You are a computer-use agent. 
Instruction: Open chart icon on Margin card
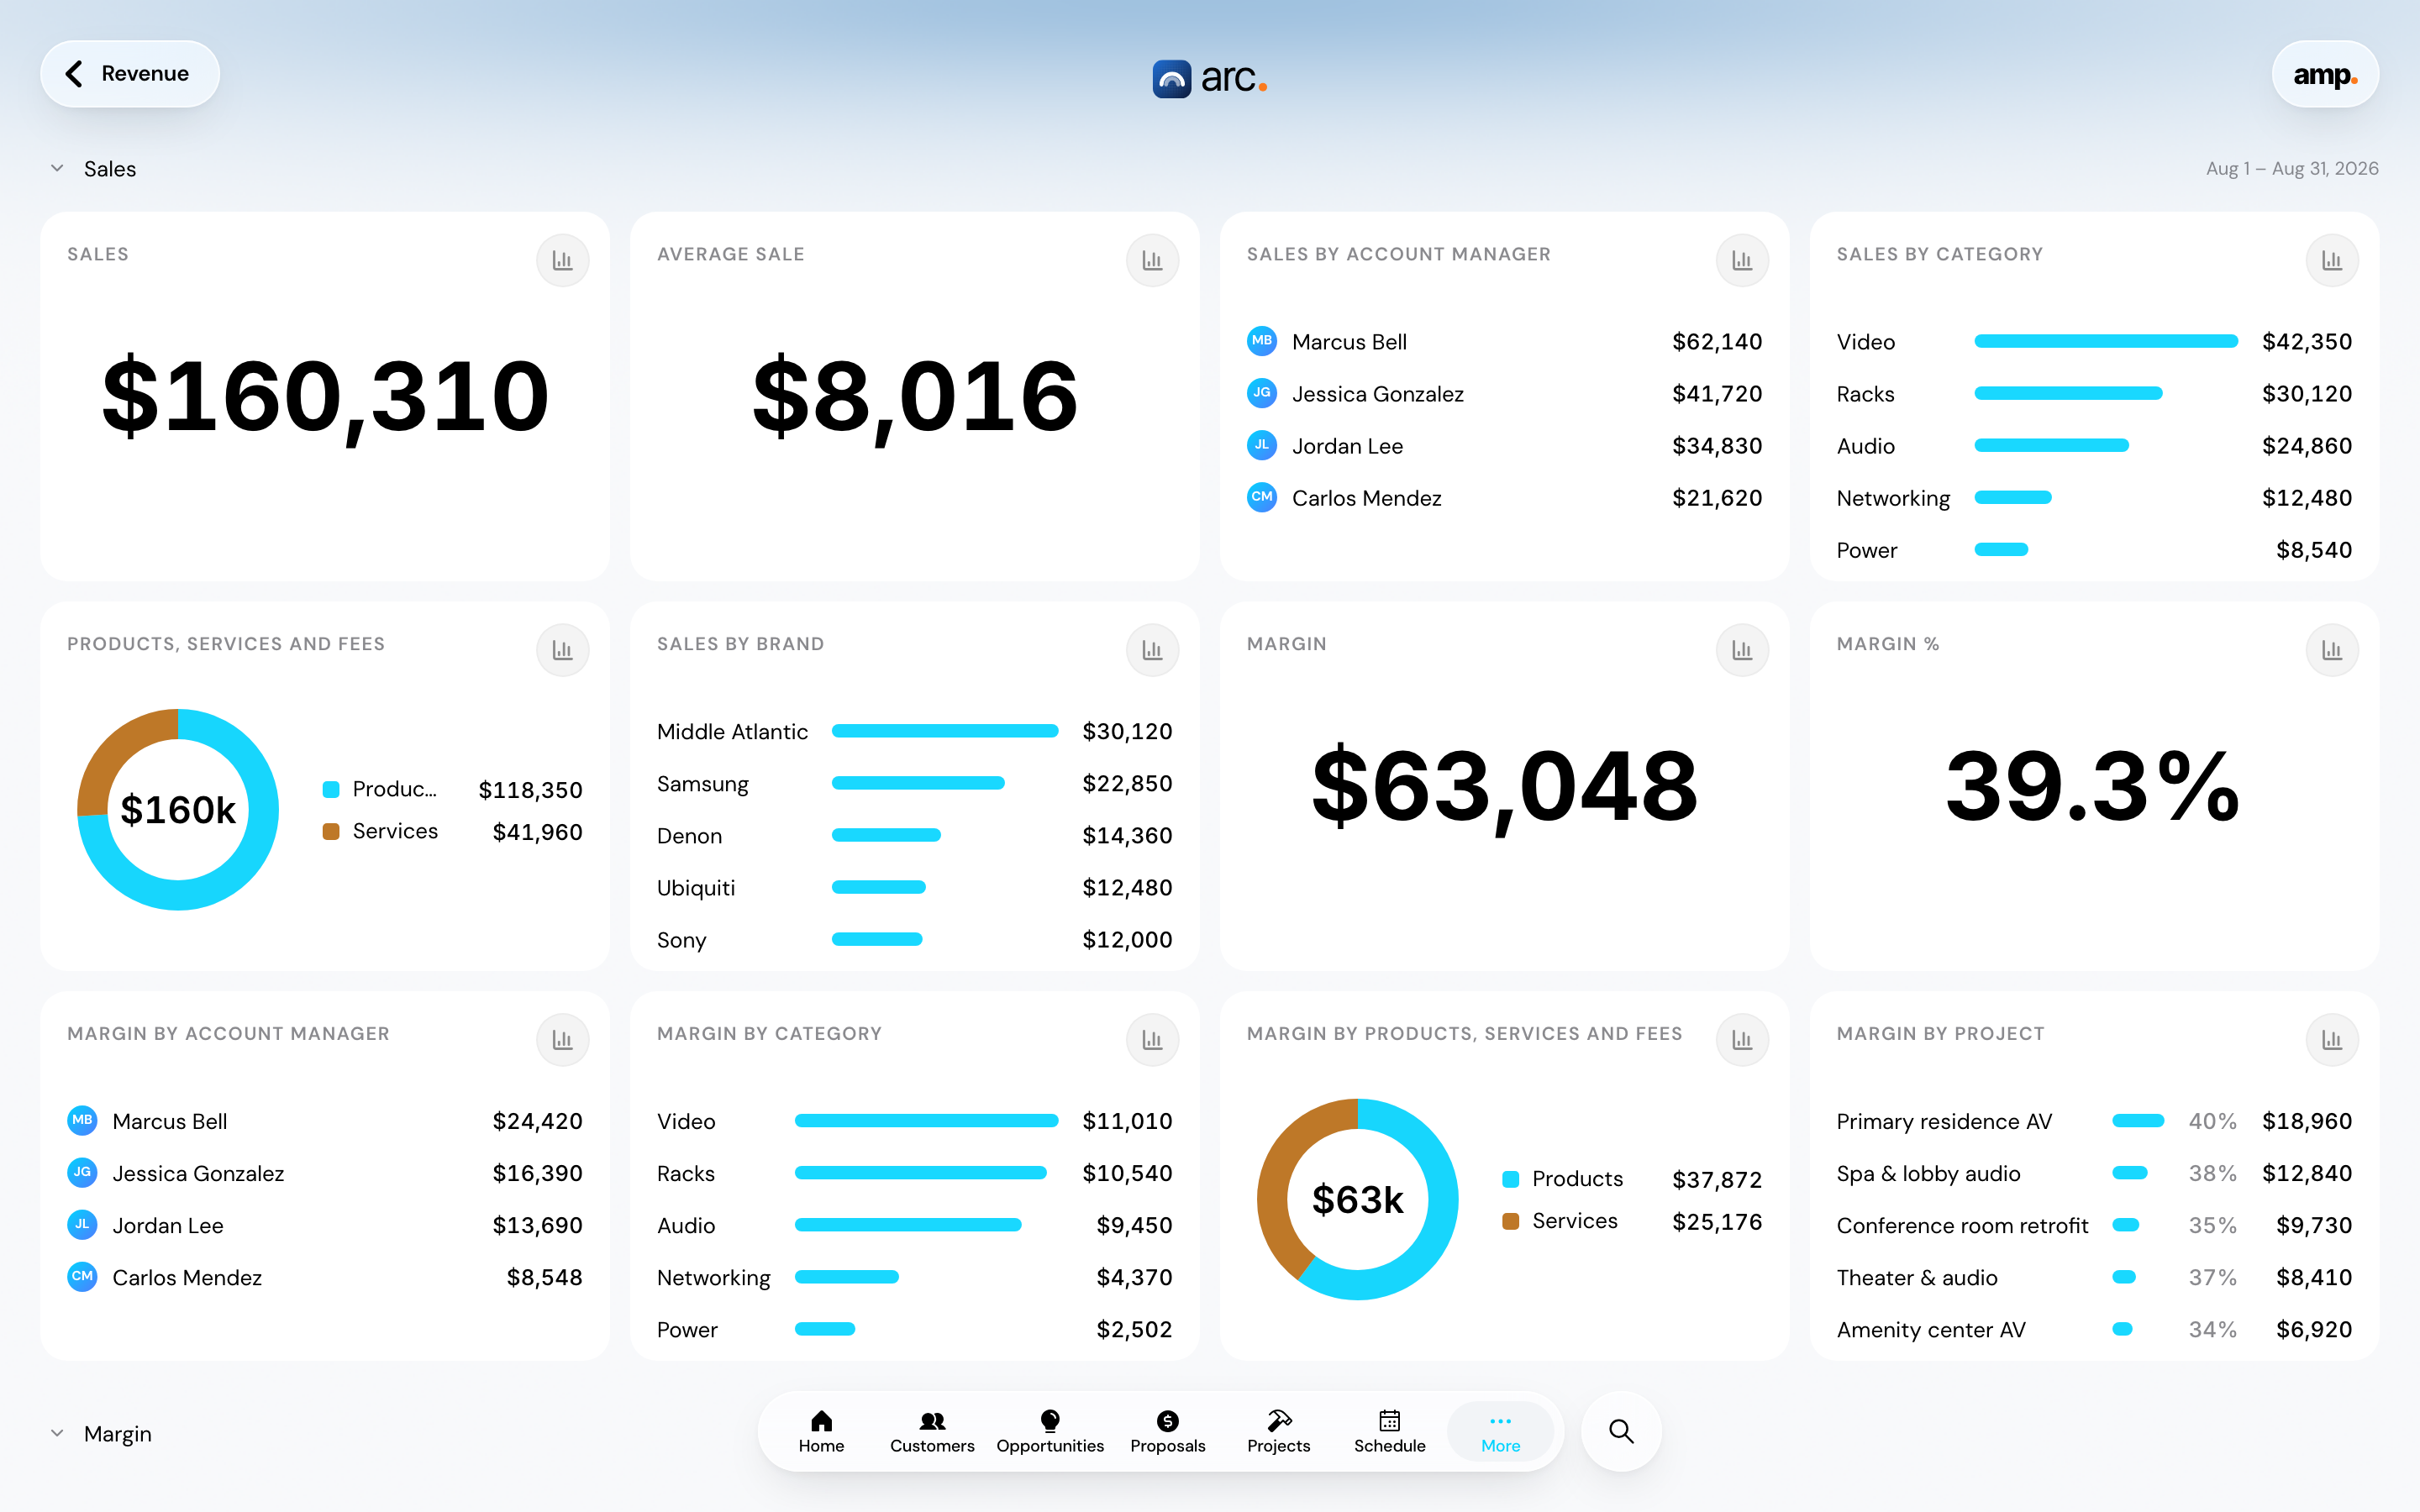(x=1742, y=650)
